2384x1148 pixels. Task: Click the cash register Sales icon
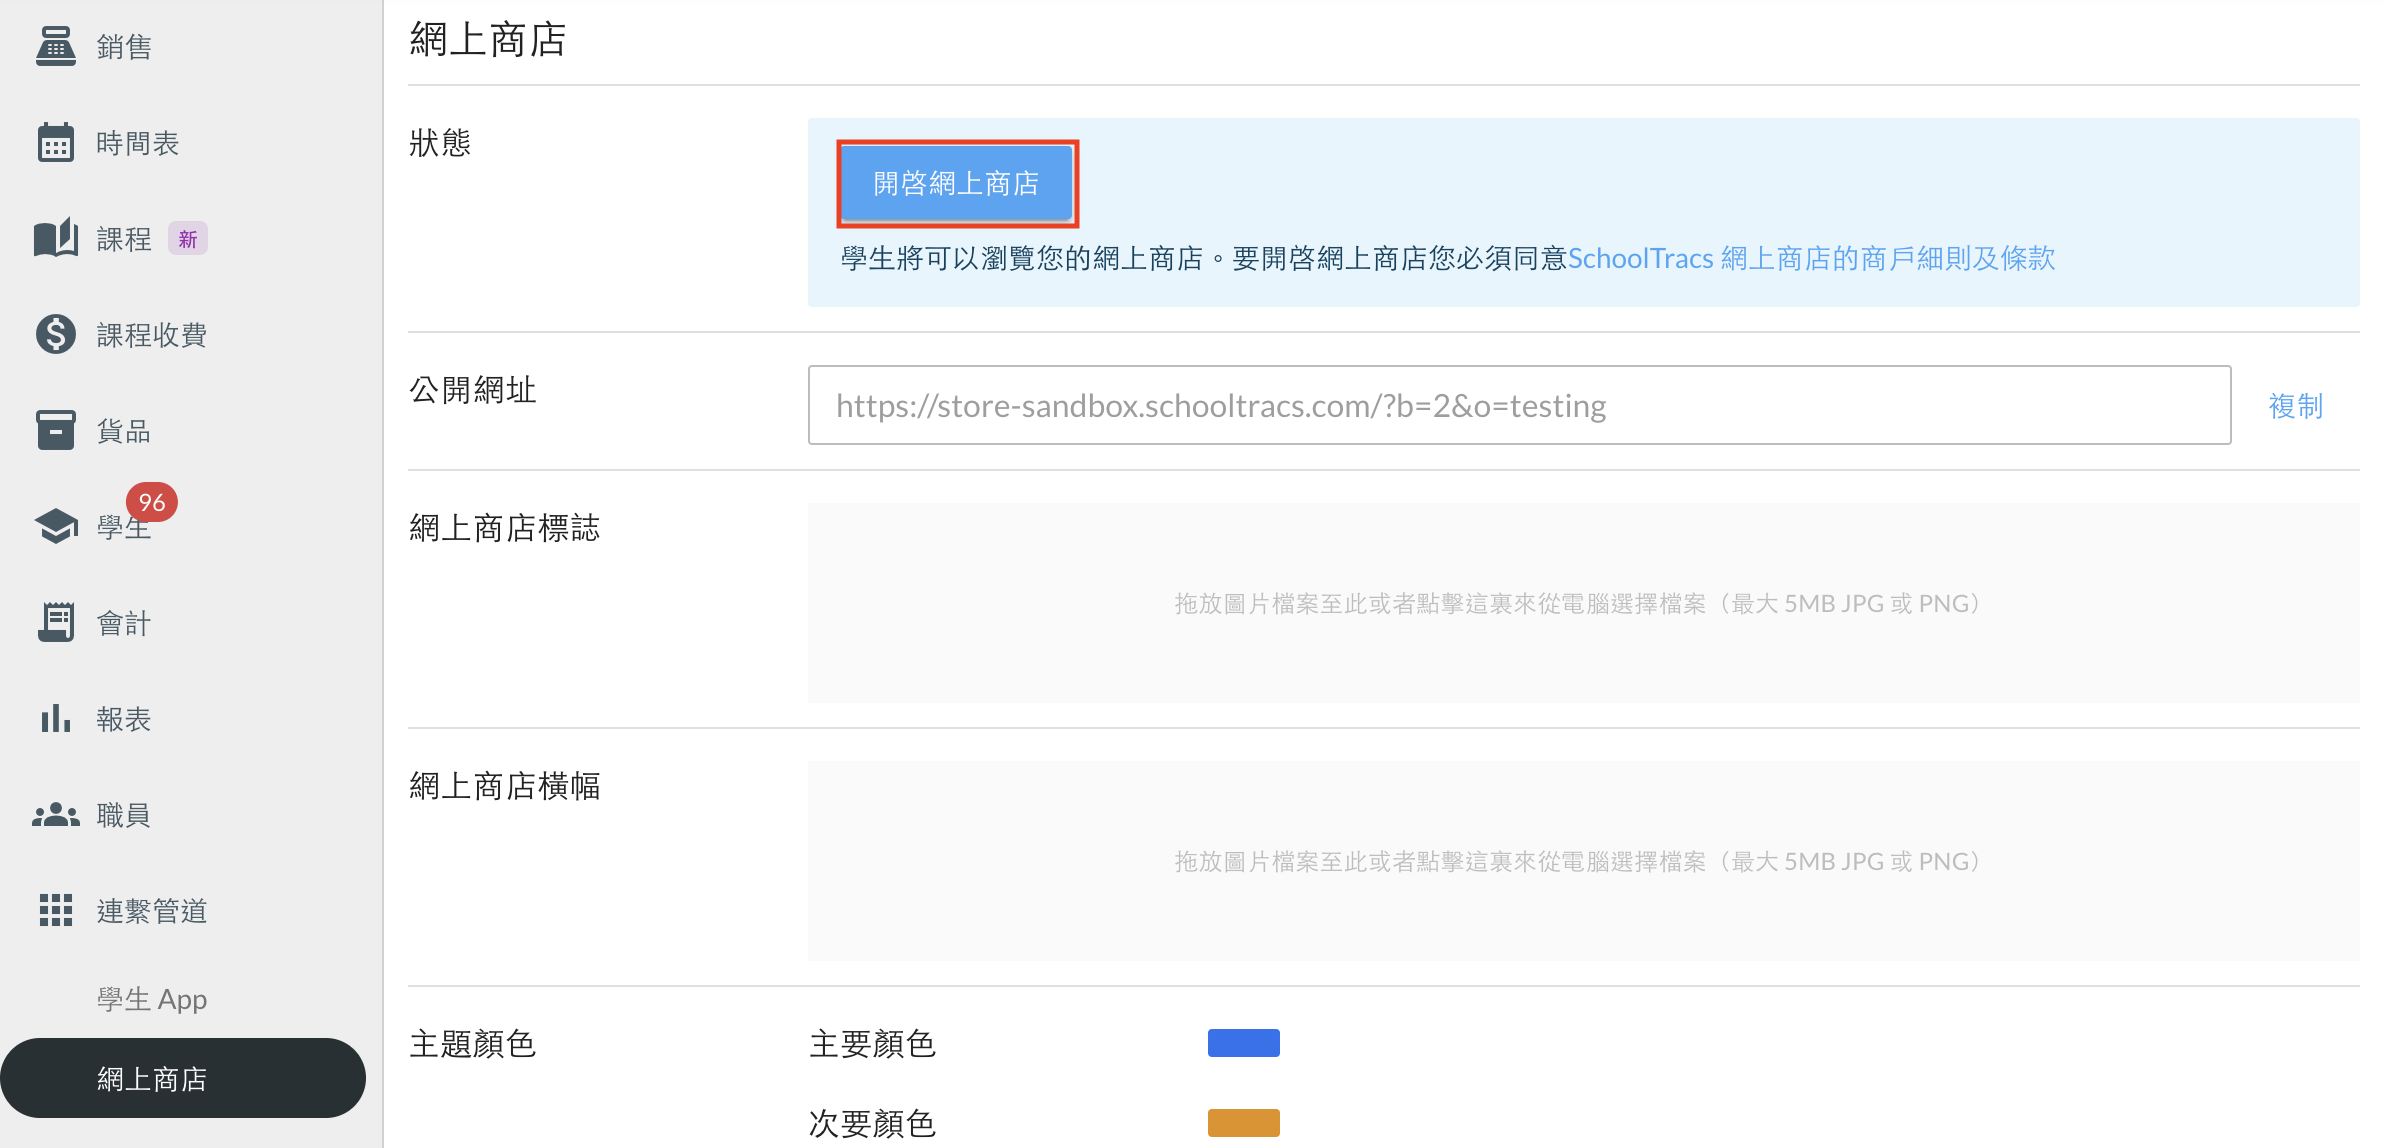(56, 46)
